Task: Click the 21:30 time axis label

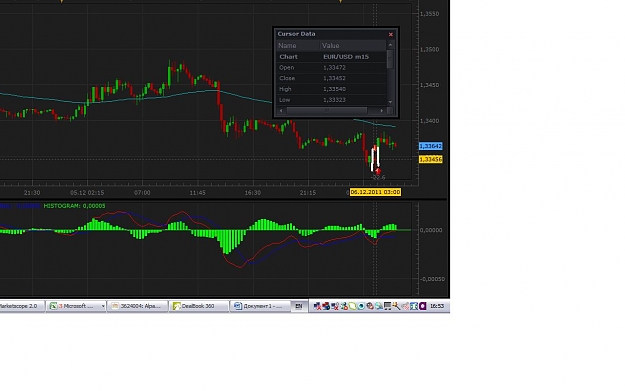Action: [x=32, y=193]
